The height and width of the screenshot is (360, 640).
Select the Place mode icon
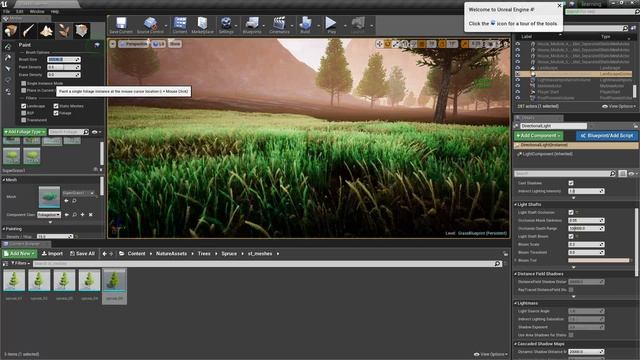coord(10,31)
